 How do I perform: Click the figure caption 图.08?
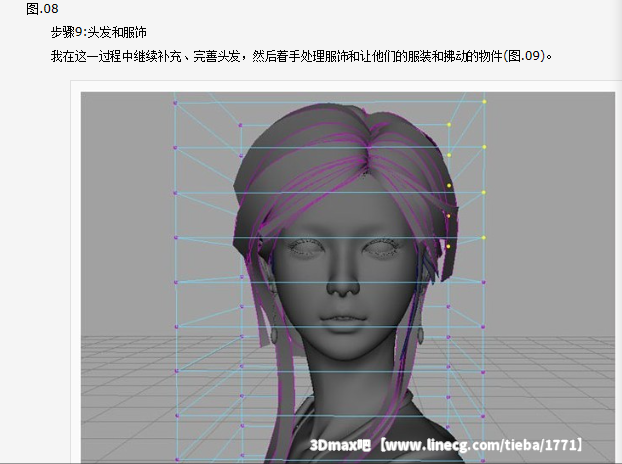[x=42, y=9]
